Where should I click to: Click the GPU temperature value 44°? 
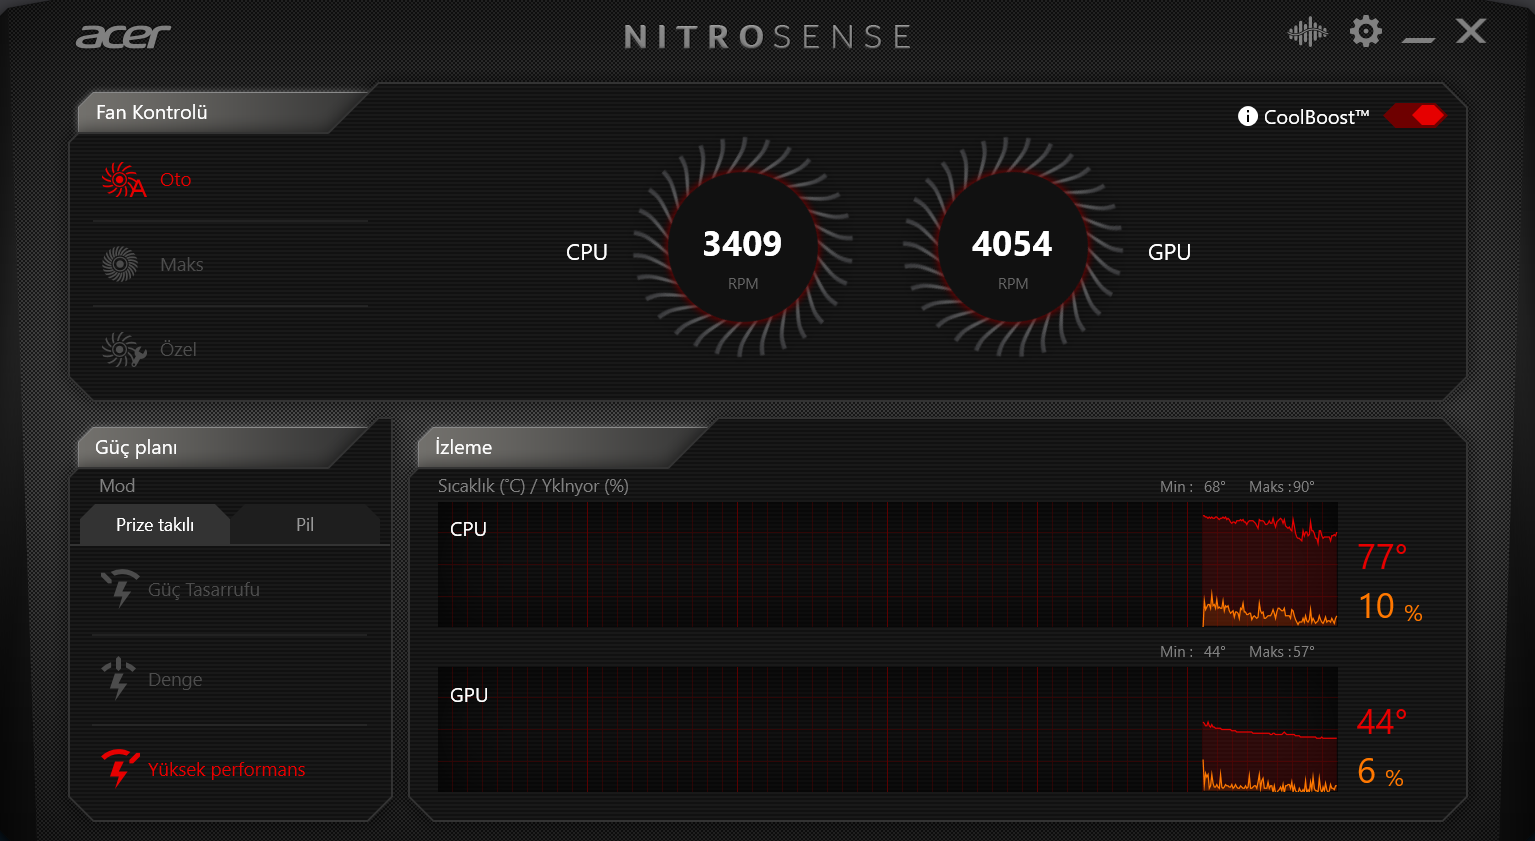pos(1382,721)
